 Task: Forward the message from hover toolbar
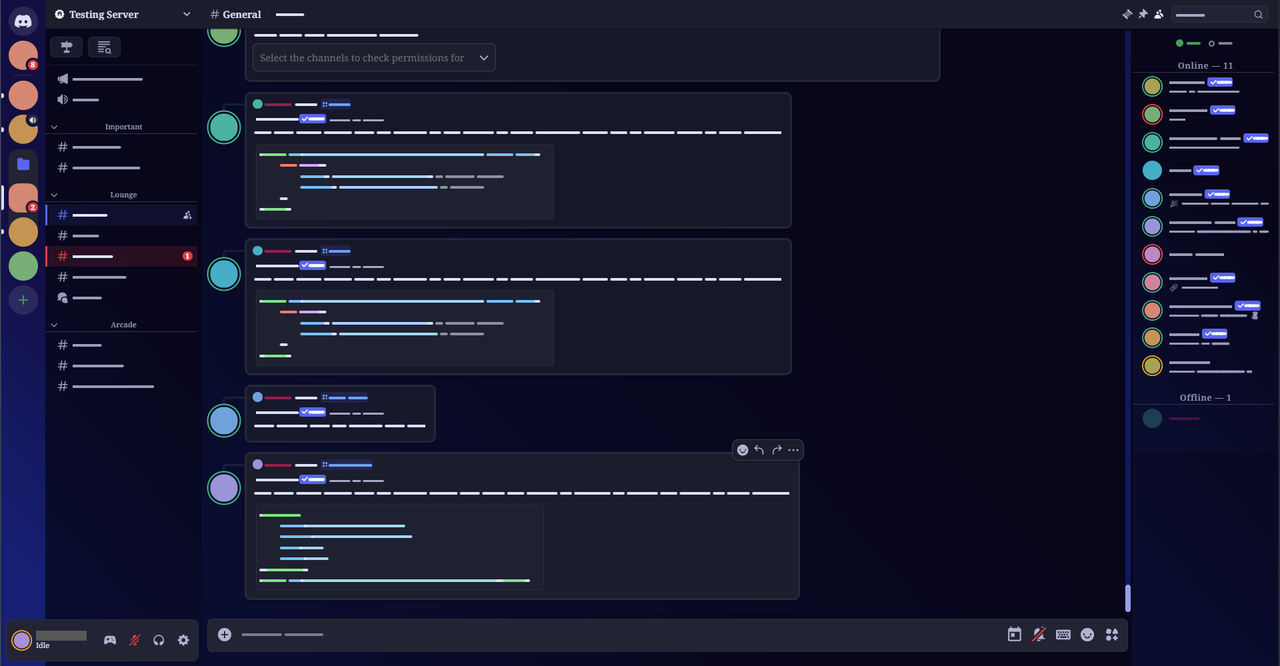point(776,450)
